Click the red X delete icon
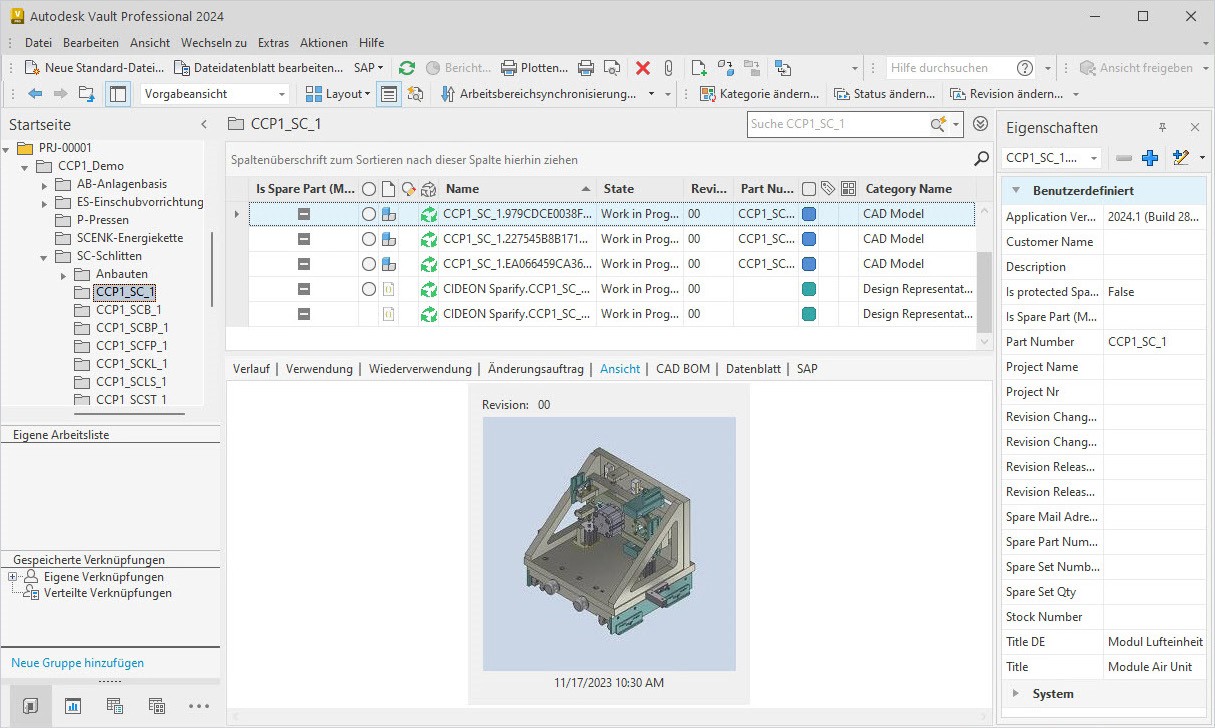The width and height of the screenshot is (1215, 728). click(643, 68)
